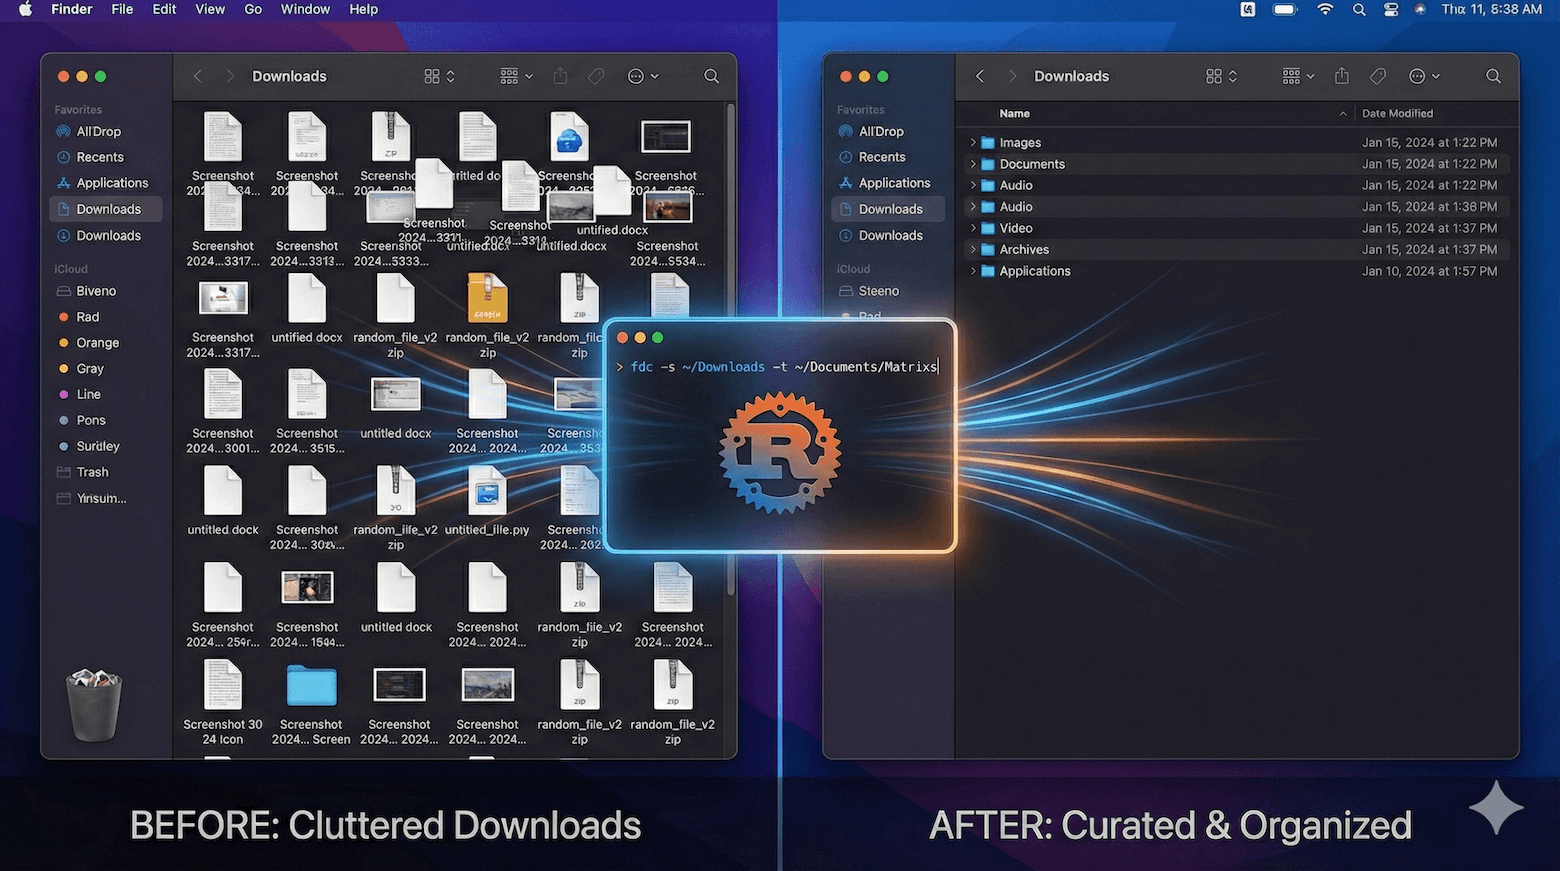Click the Rust gear logo in the terminal window

coord(780,454)
